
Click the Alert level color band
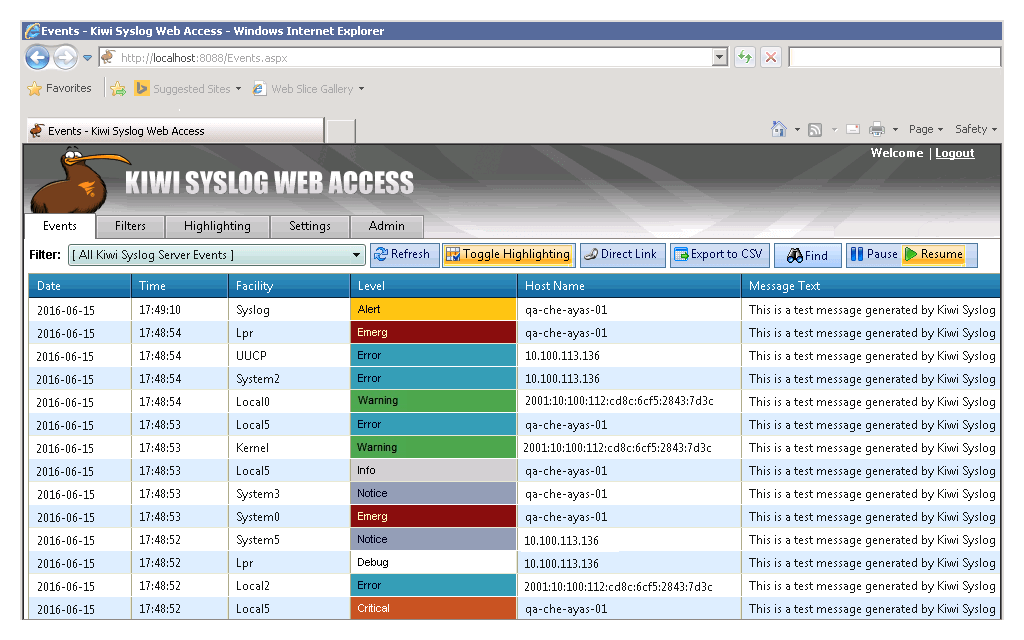tap(432, 309)
